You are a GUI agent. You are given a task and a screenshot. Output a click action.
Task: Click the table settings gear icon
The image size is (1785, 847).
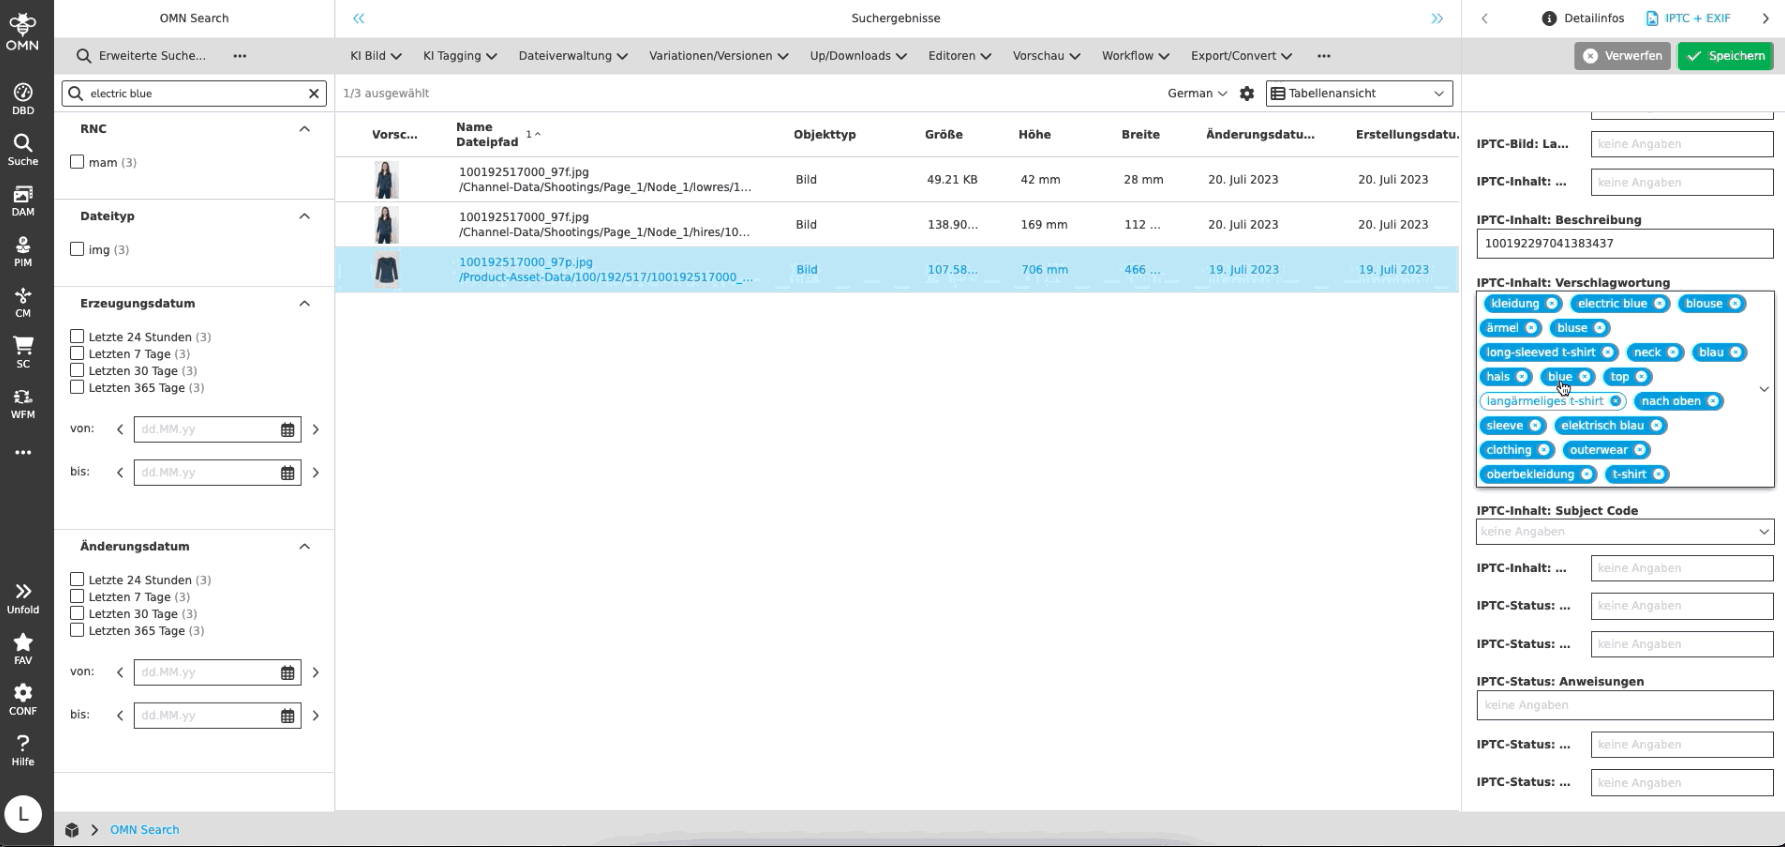pos(1247,93)
